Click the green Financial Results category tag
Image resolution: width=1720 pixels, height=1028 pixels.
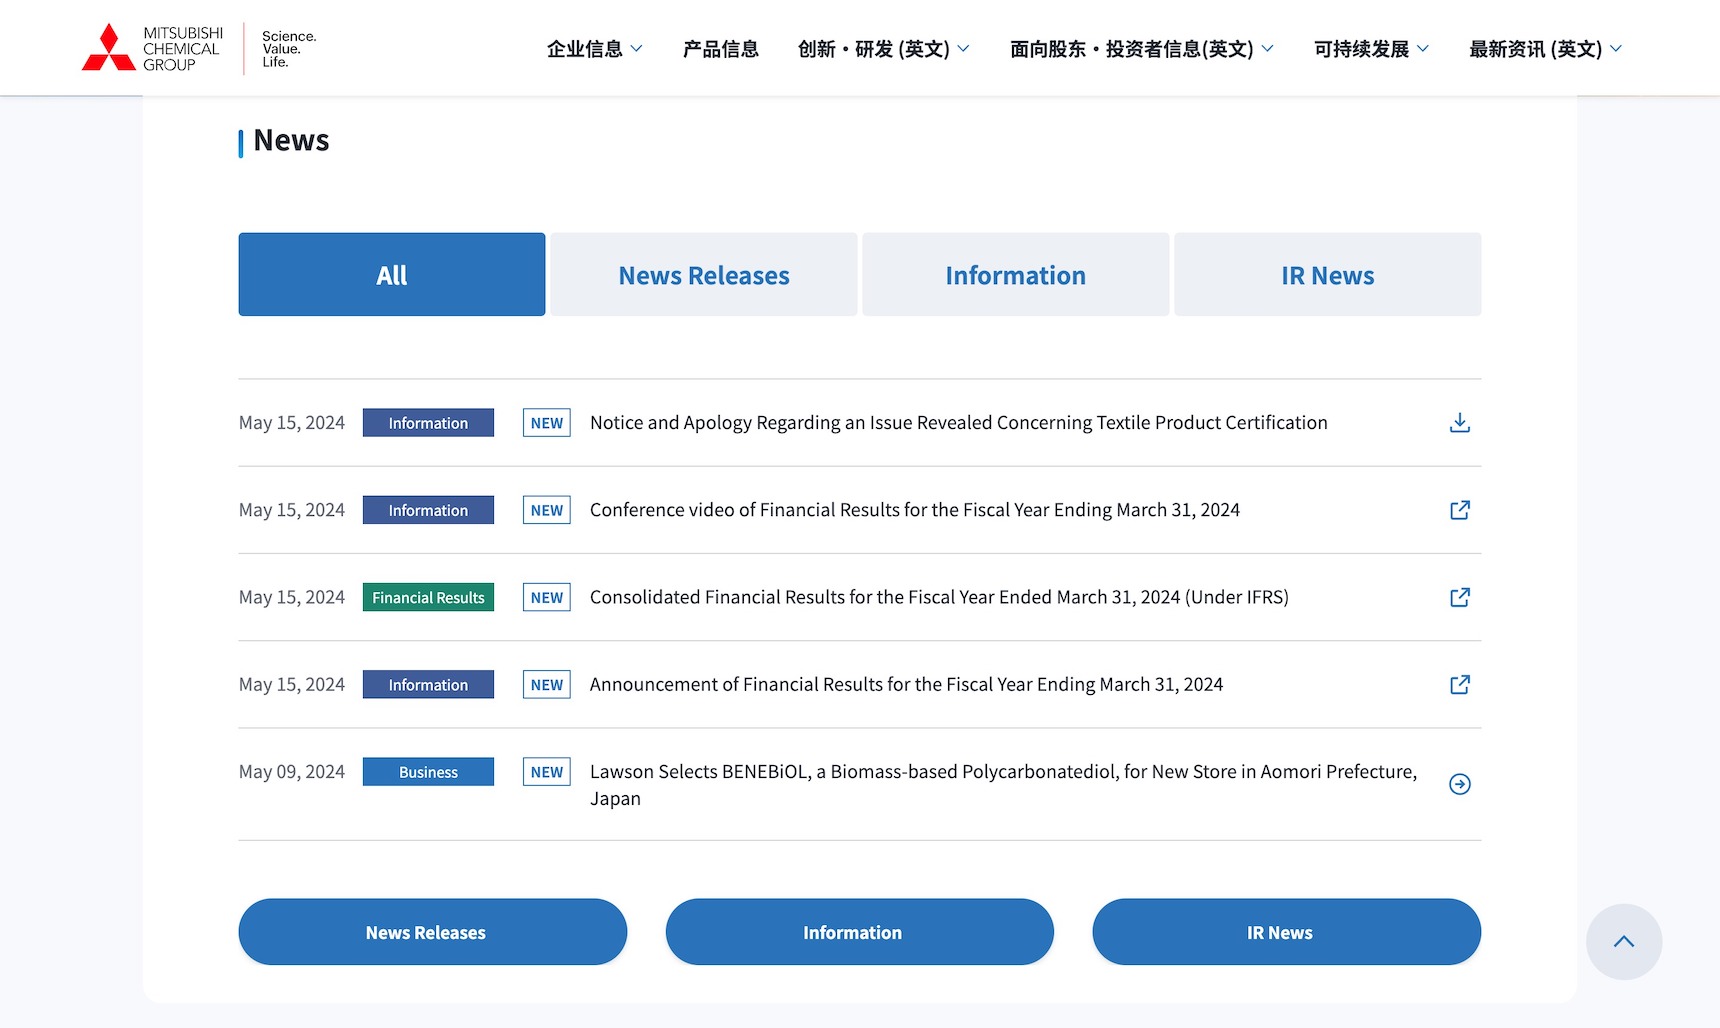428,597
